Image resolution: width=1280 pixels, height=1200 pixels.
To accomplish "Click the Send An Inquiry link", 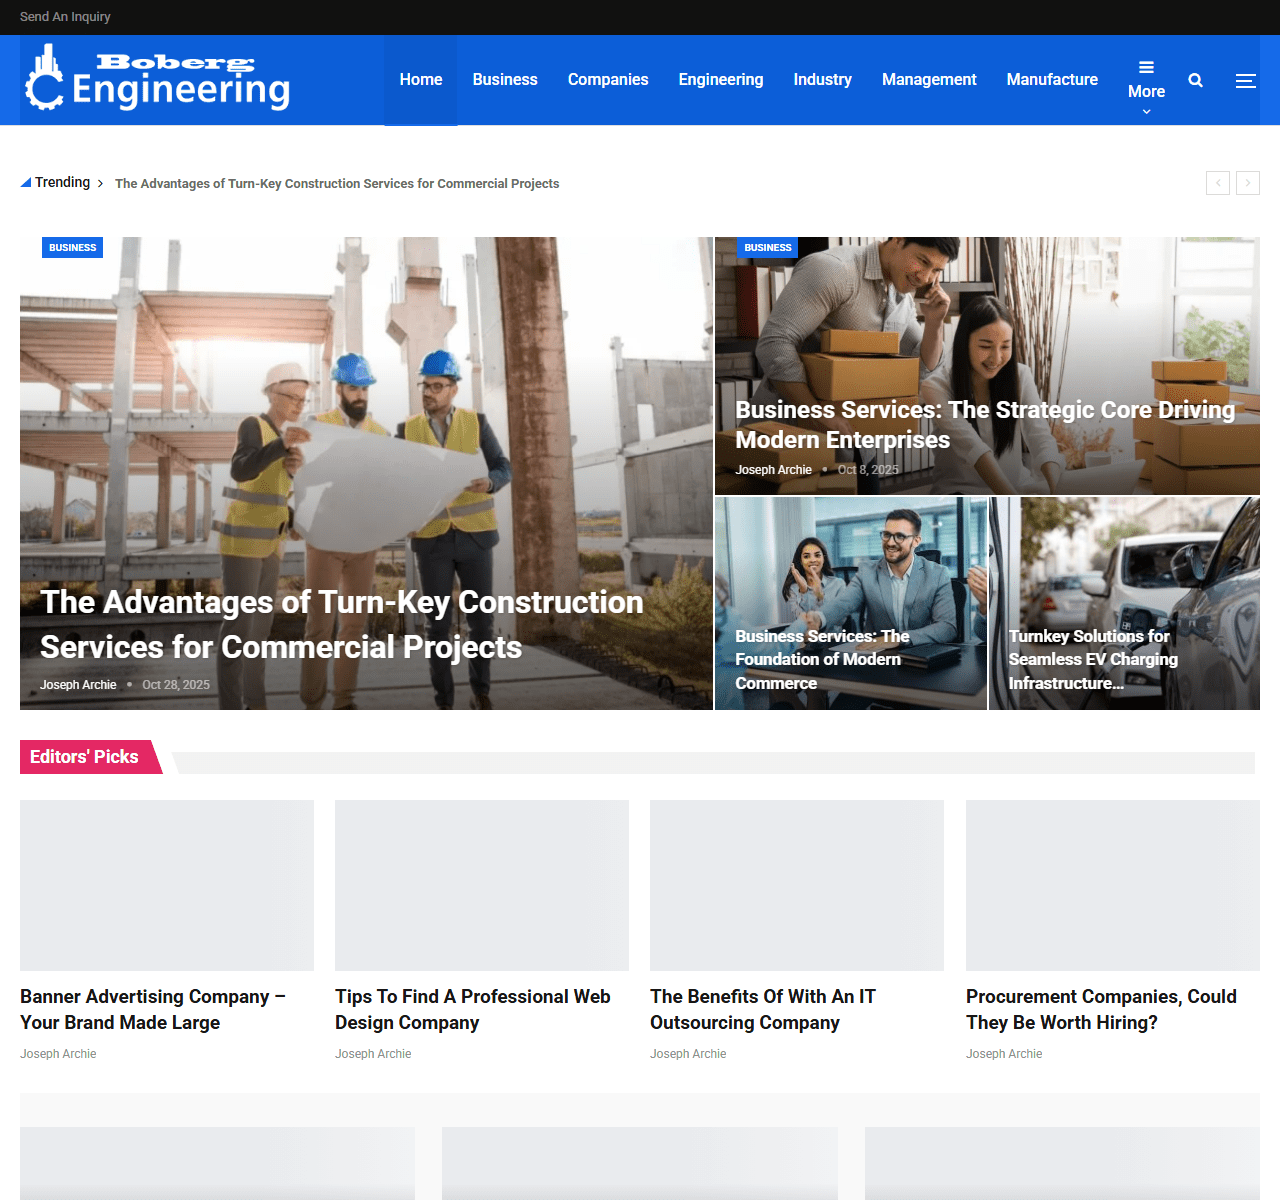I will tap(65, 17).
